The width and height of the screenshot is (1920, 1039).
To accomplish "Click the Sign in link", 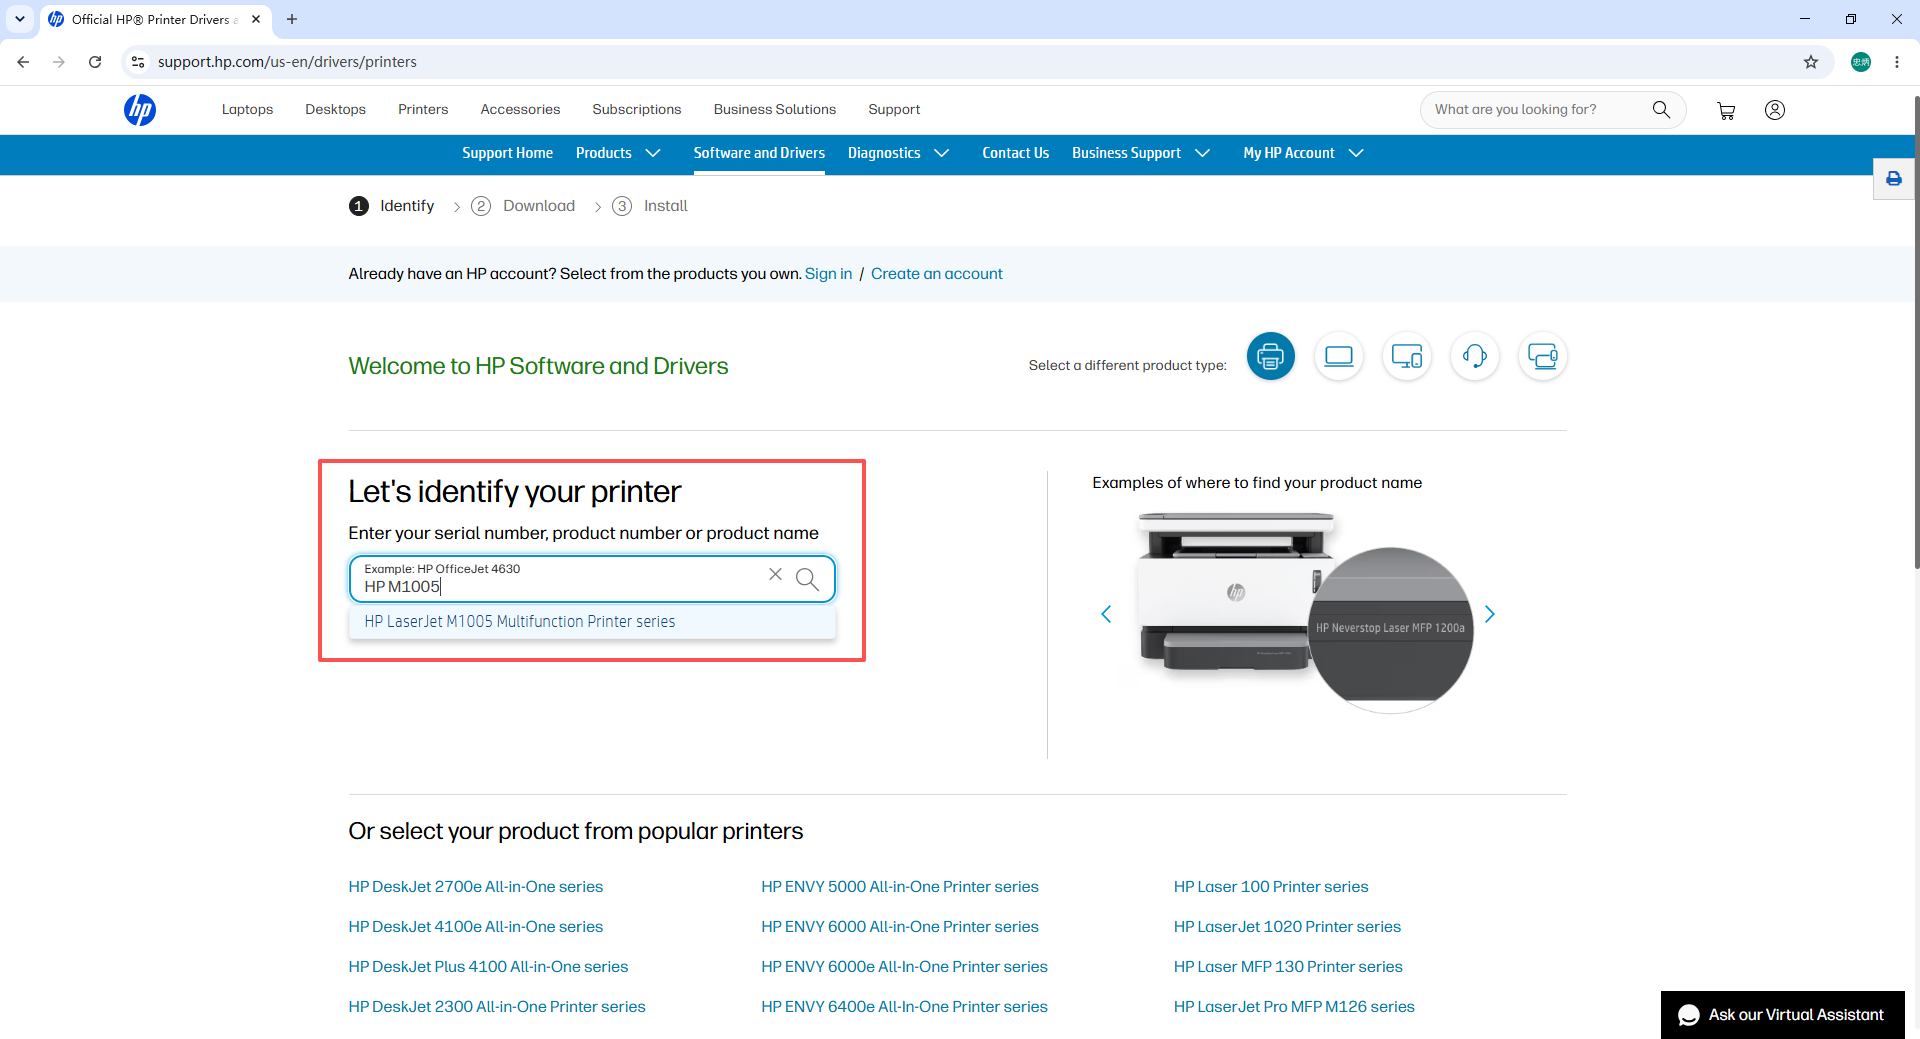I will (828, 274).
